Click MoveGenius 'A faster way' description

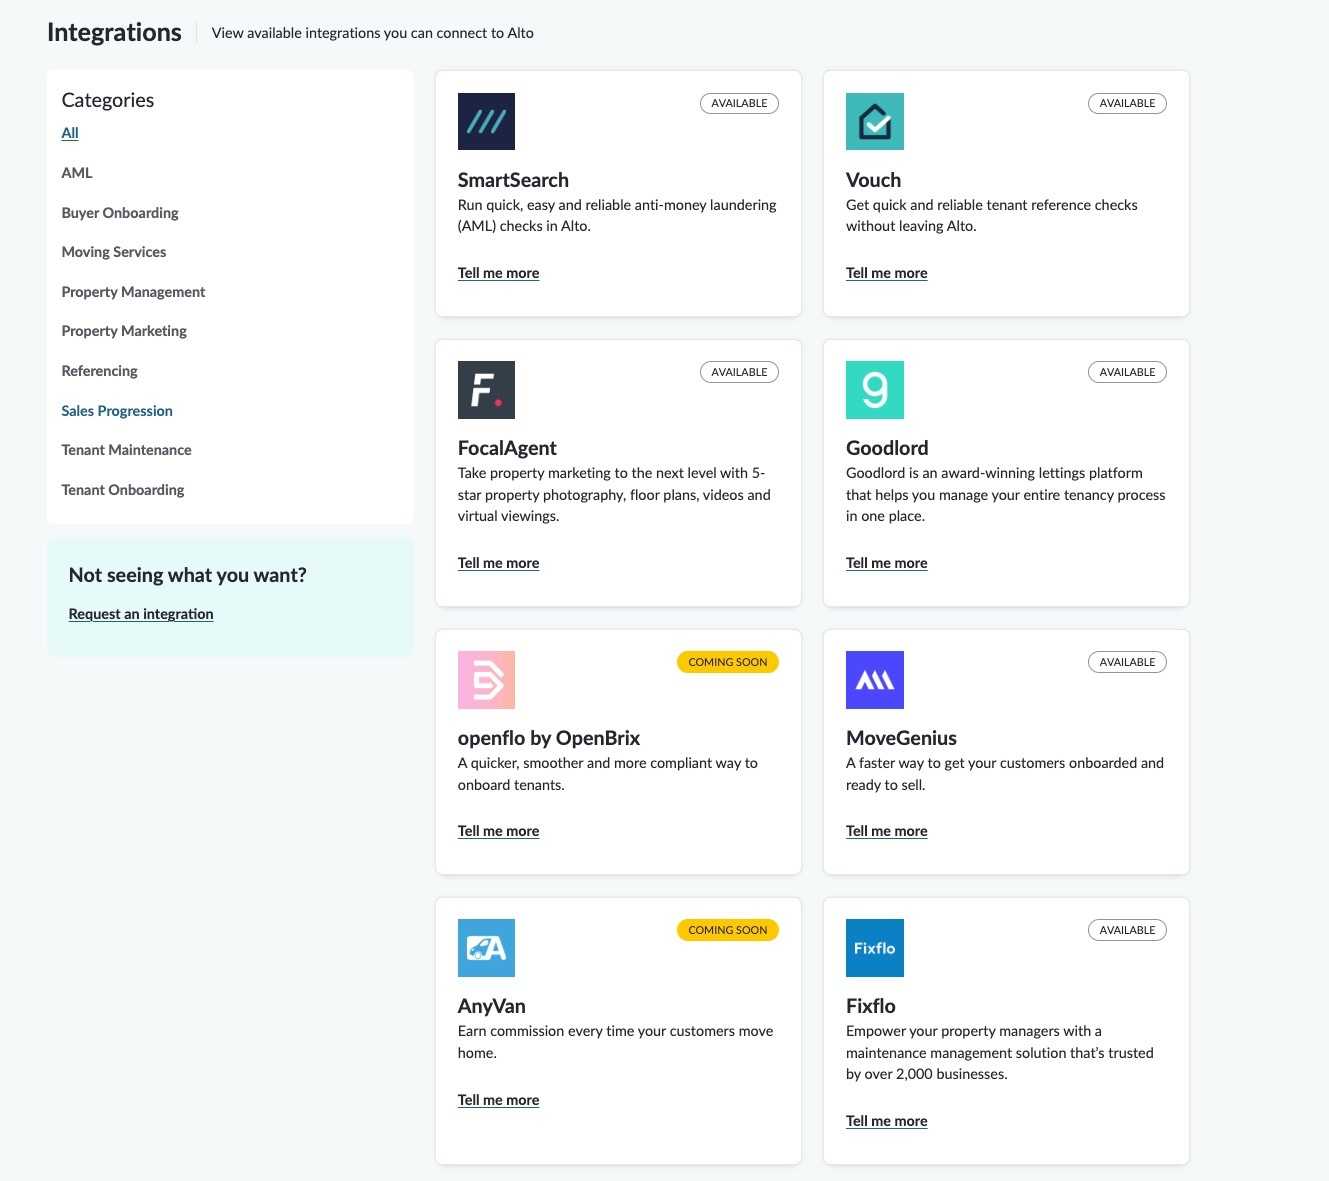coord(1005,774)
